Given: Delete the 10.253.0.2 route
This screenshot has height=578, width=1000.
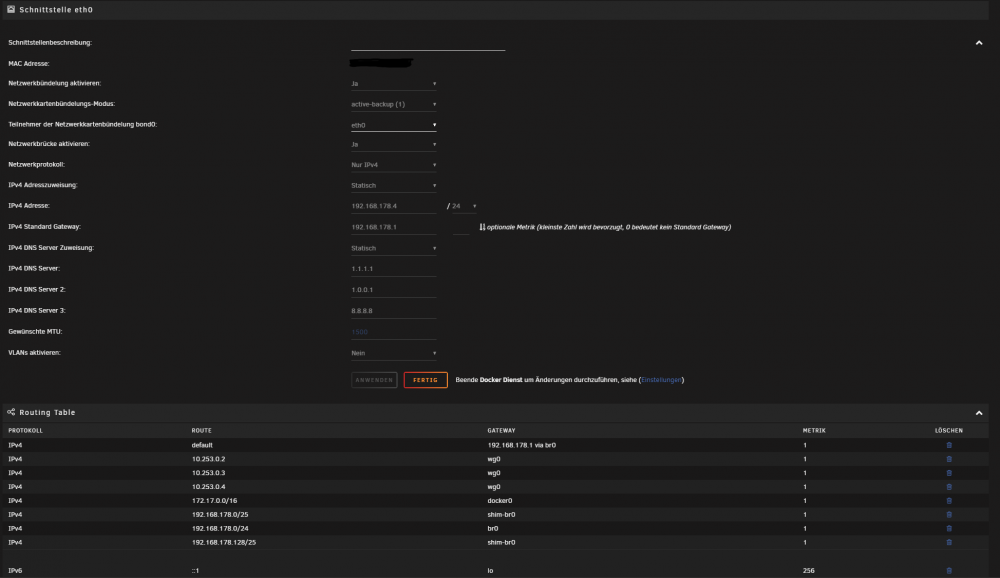Looking at the screenshot, I should 948,459.
